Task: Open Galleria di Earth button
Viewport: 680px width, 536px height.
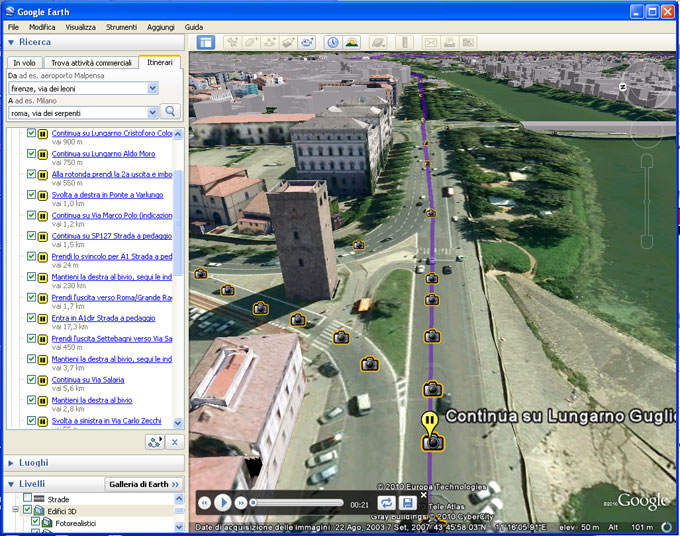Action: pos(144,484)
